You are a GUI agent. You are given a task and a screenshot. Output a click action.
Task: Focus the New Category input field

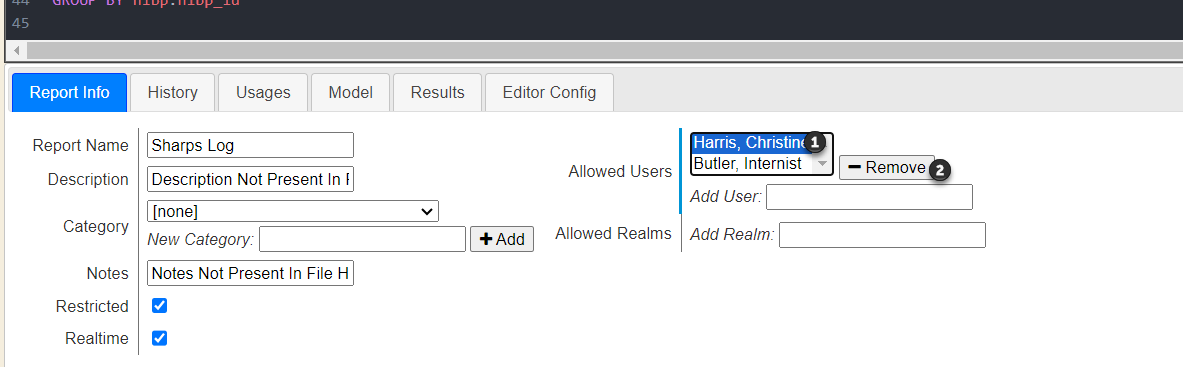click(362, 239)
